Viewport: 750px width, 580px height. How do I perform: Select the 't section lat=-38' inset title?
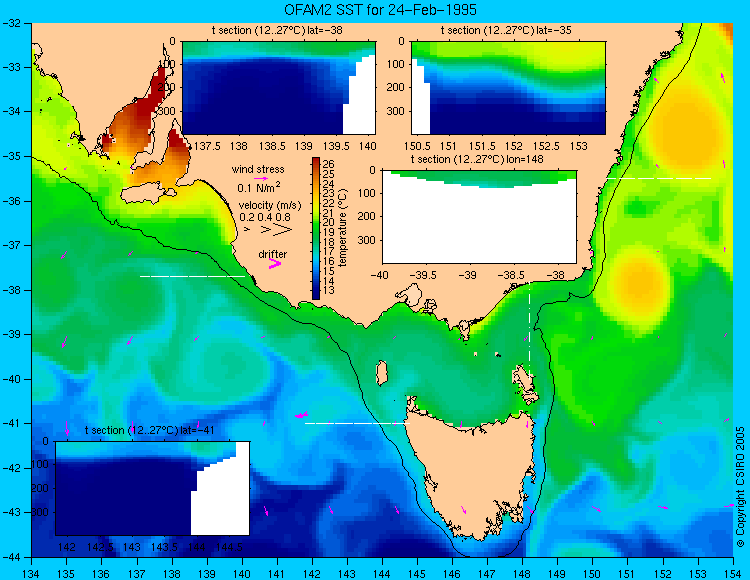pyautogui.click(x=277, y=31)
